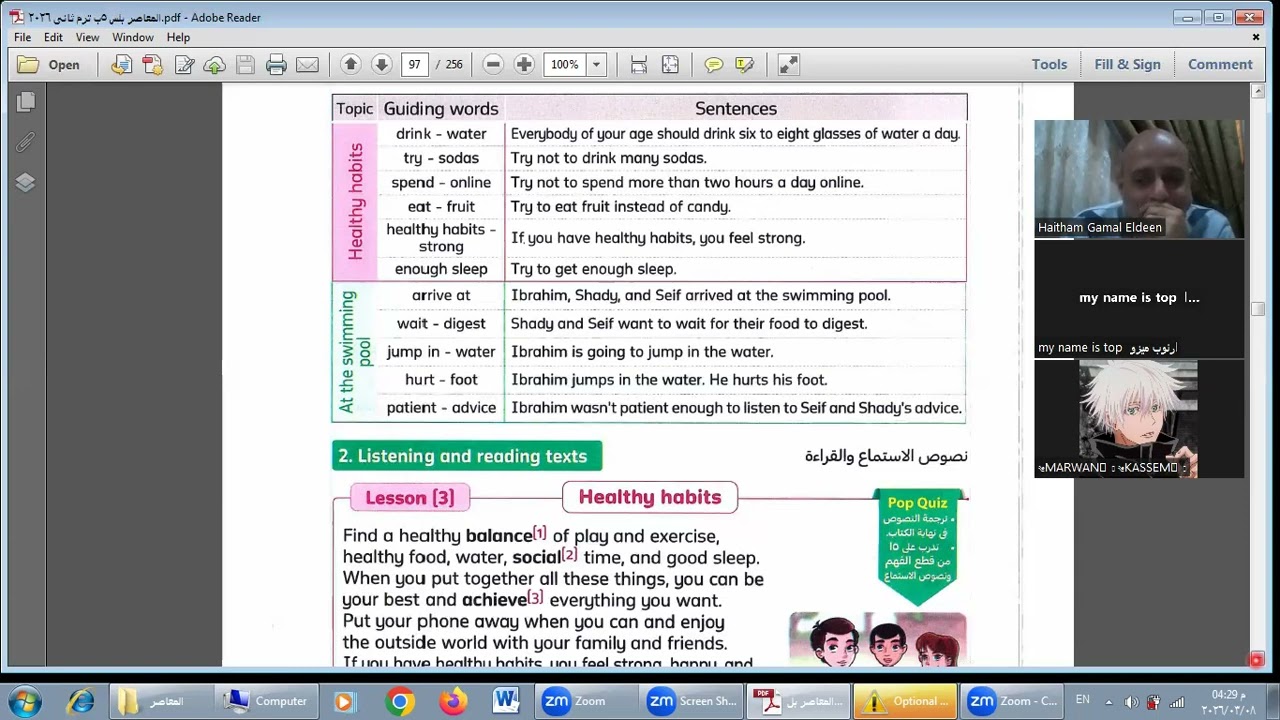
Task: Click the Fit width scrolling mode icon
Action: click(639, 64)
